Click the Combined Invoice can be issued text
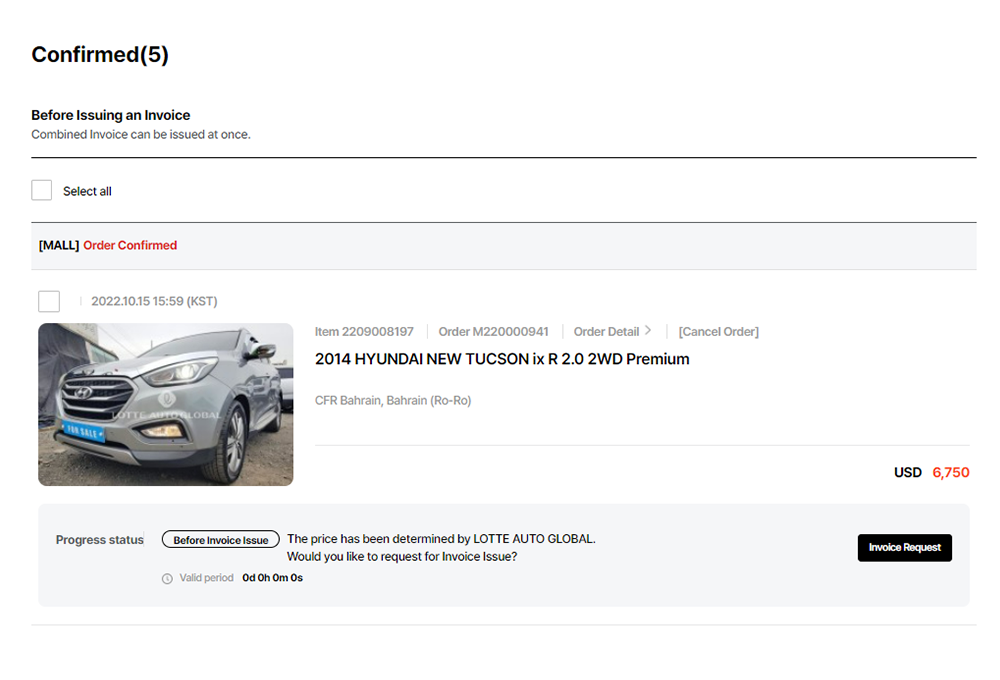This screenshot has height=680, width=1000. (141, 135)
